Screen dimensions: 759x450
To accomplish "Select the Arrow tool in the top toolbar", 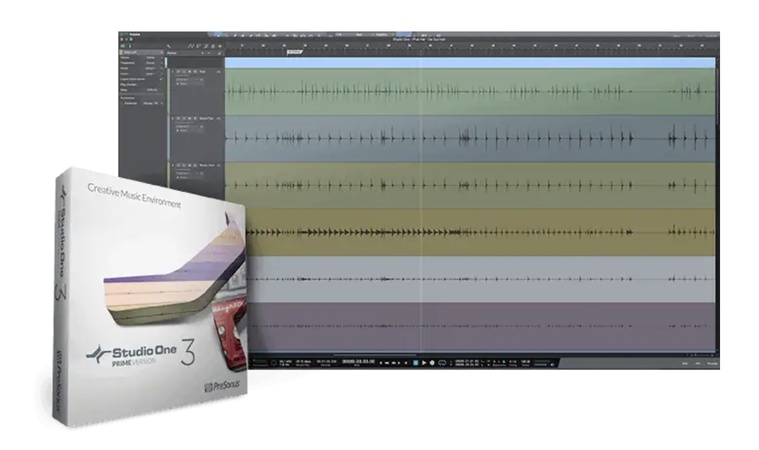I will [218, 35].
